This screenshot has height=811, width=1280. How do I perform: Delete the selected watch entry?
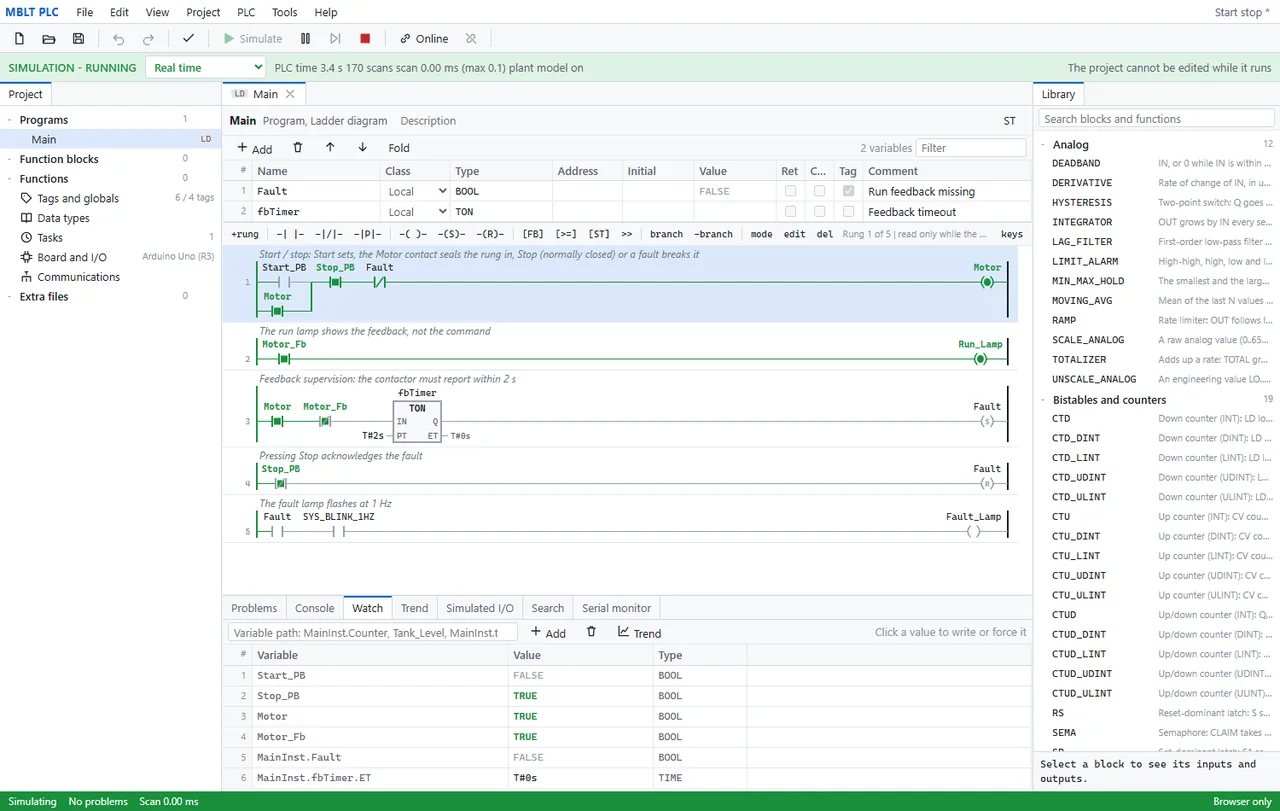pyautogui.click(x=591, y=632)
